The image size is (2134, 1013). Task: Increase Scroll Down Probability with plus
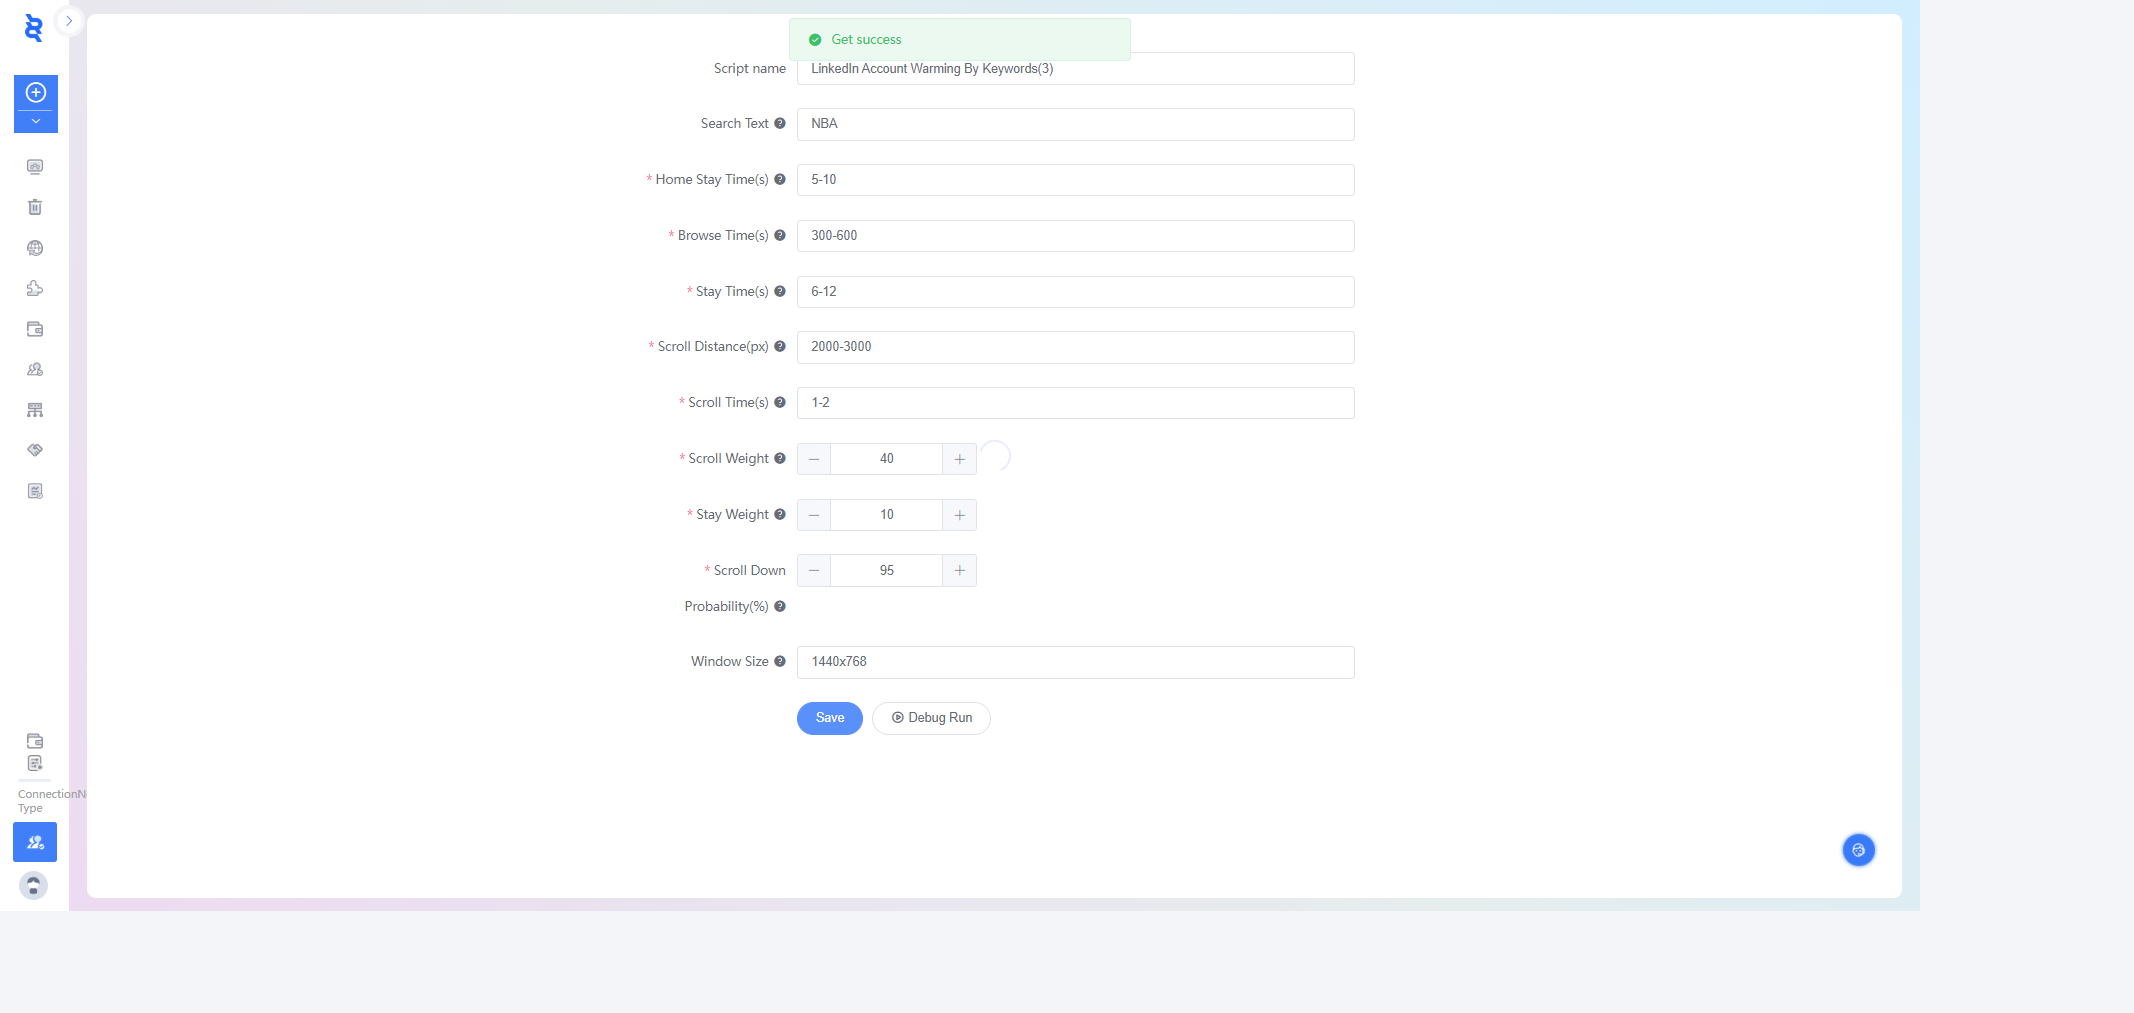coord(959,571)
